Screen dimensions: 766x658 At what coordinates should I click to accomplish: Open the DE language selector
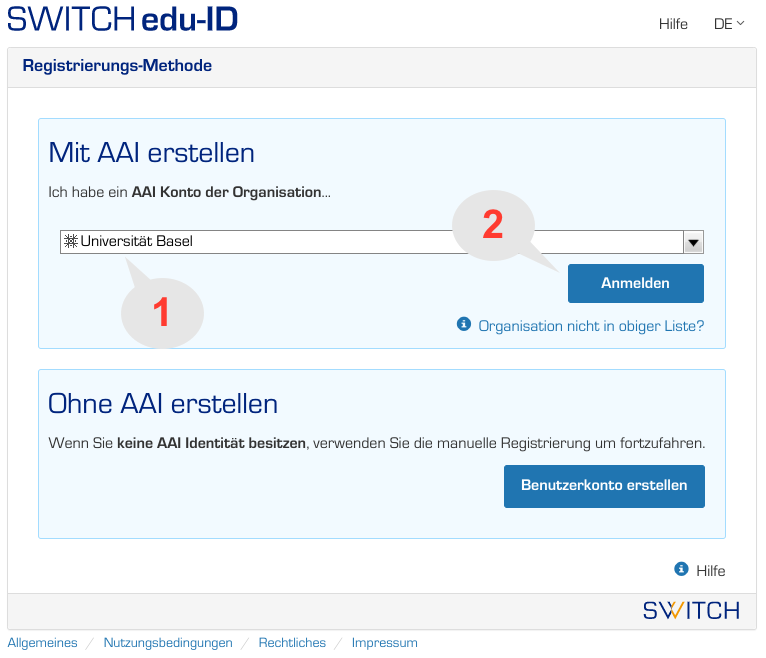[x=728, y=24]
